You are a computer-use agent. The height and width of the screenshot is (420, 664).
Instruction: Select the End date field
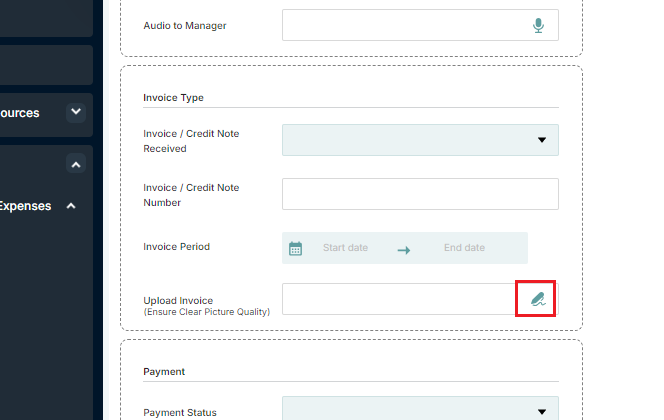pyautogui.click(x=464, y=248)
